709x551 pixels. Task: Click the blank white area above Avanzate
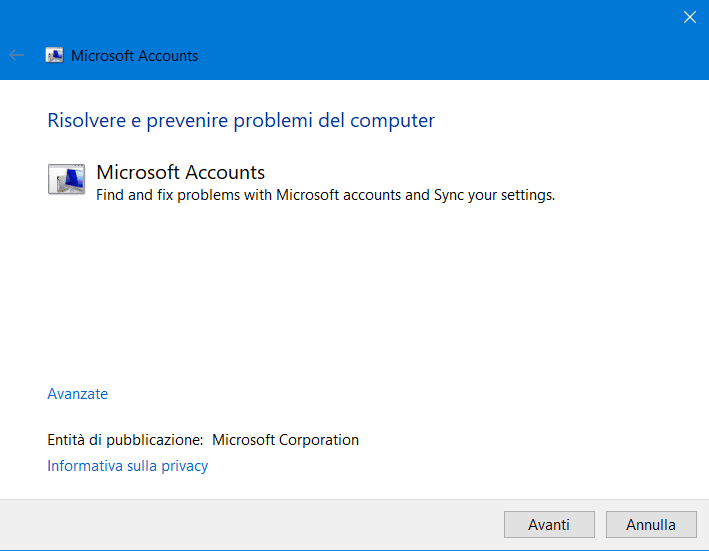point(350,300)
